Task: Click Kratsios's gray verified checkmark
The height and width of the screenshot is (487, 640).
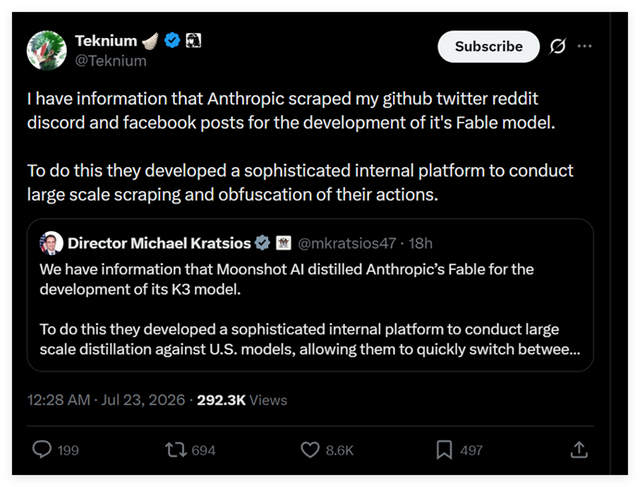Action: (x=262, y=243)
